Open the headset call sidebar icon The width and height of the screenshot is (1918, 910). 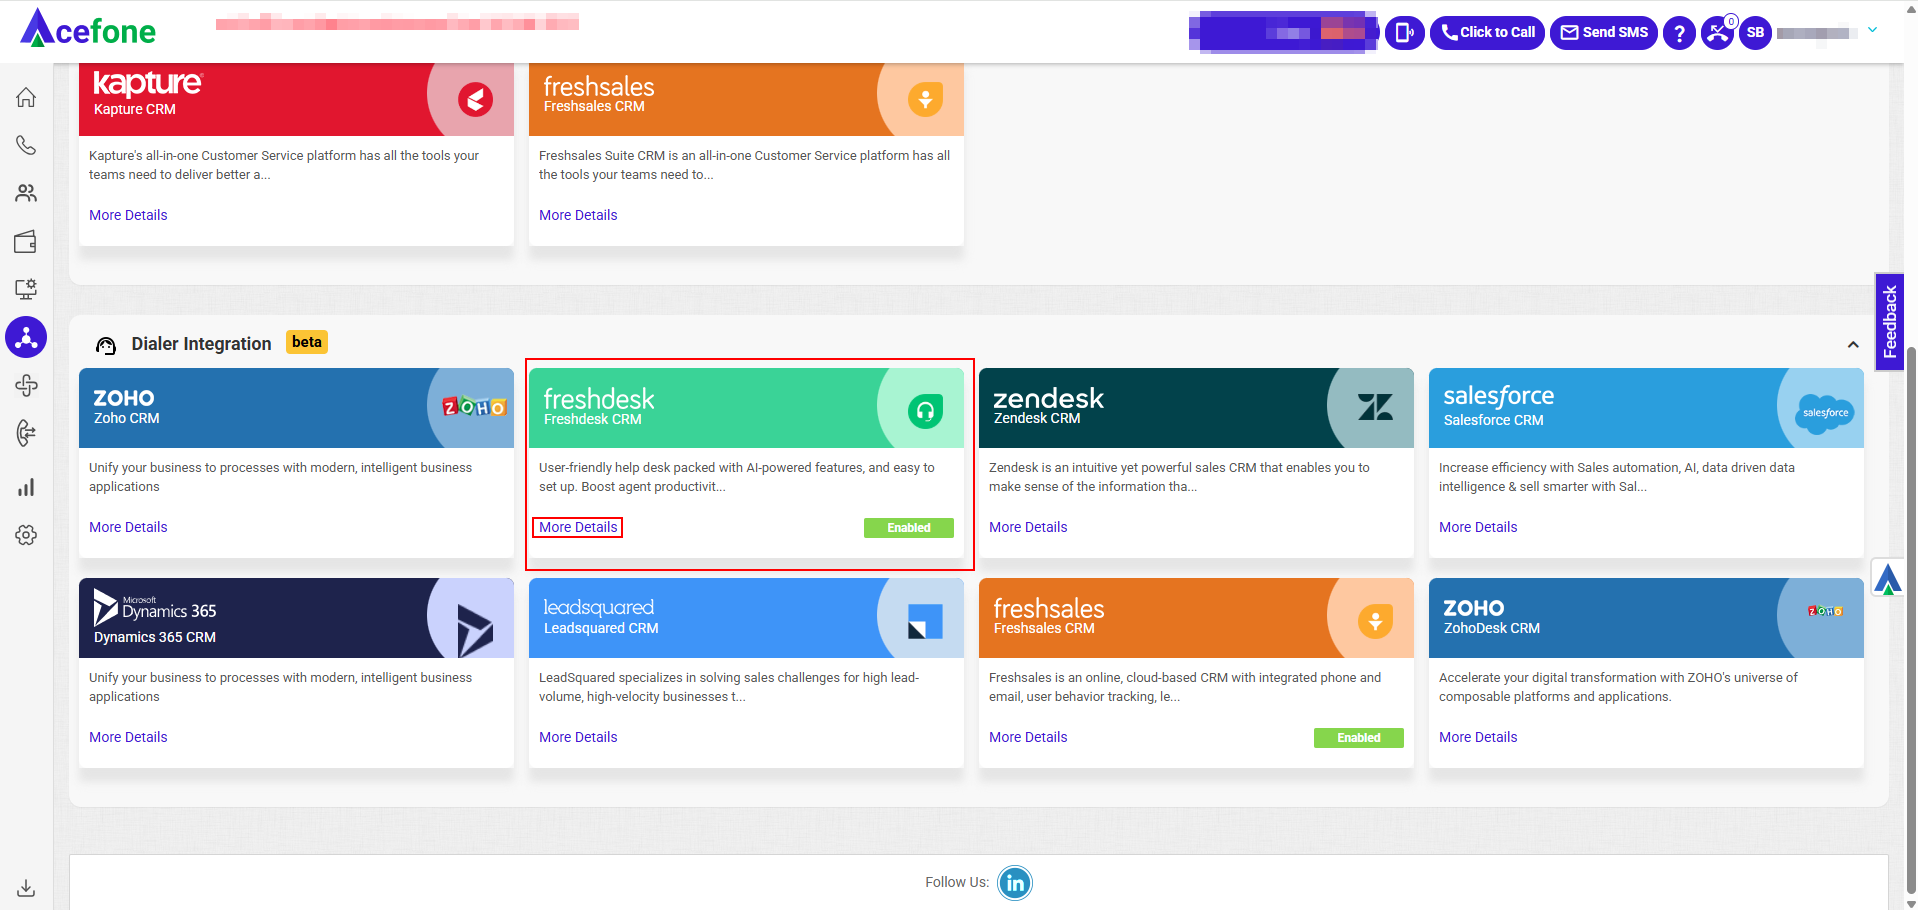[x=26, y=433]
